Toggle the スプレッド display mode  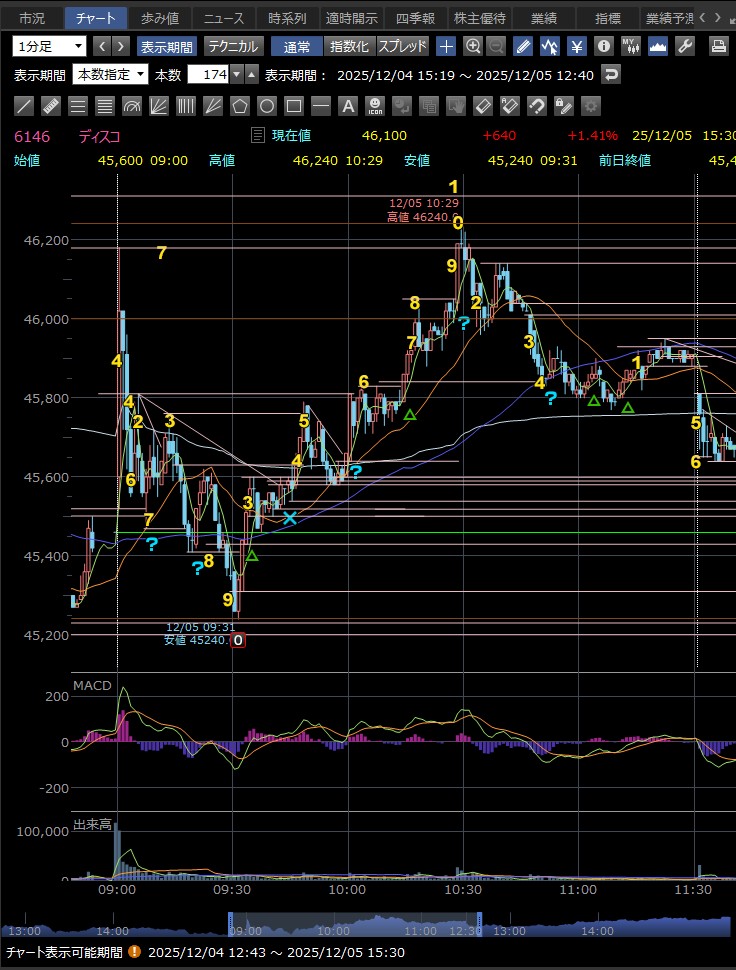point(402,46)
